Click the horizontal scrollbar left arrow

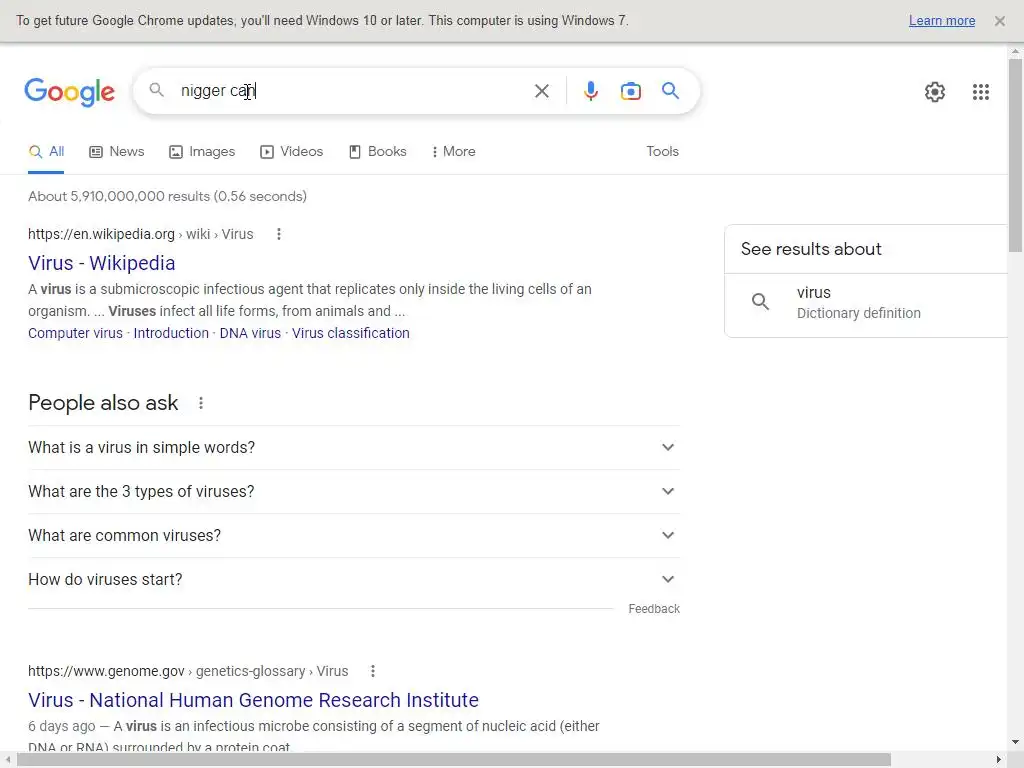click(x=7, y=760)
